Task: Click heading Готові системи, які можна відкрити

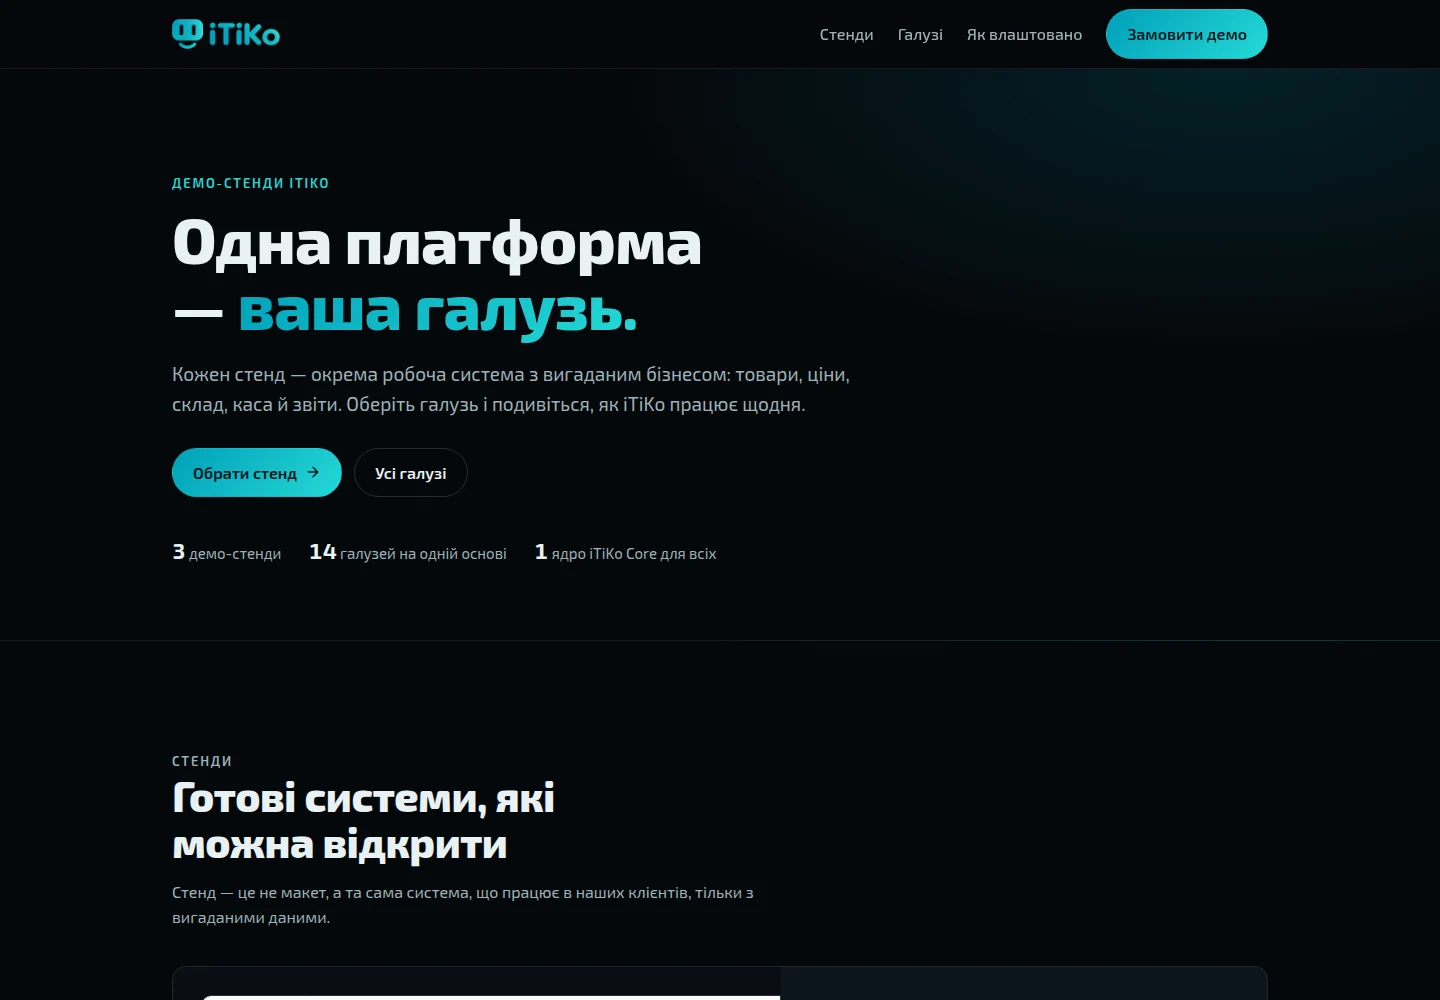Action: click(x=364, y=821)
